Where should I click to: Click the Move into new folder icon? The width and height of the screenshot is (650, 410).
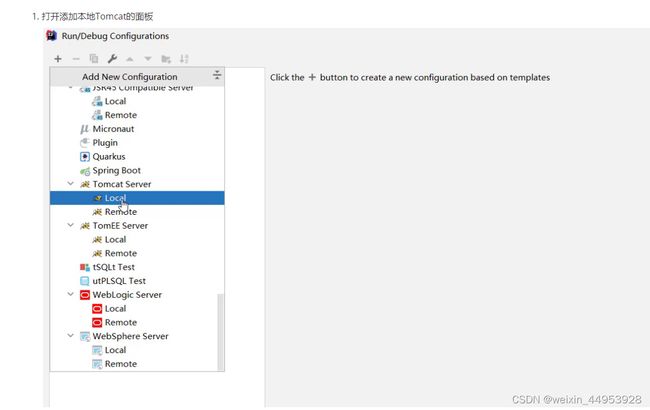(x=166, y=59)
